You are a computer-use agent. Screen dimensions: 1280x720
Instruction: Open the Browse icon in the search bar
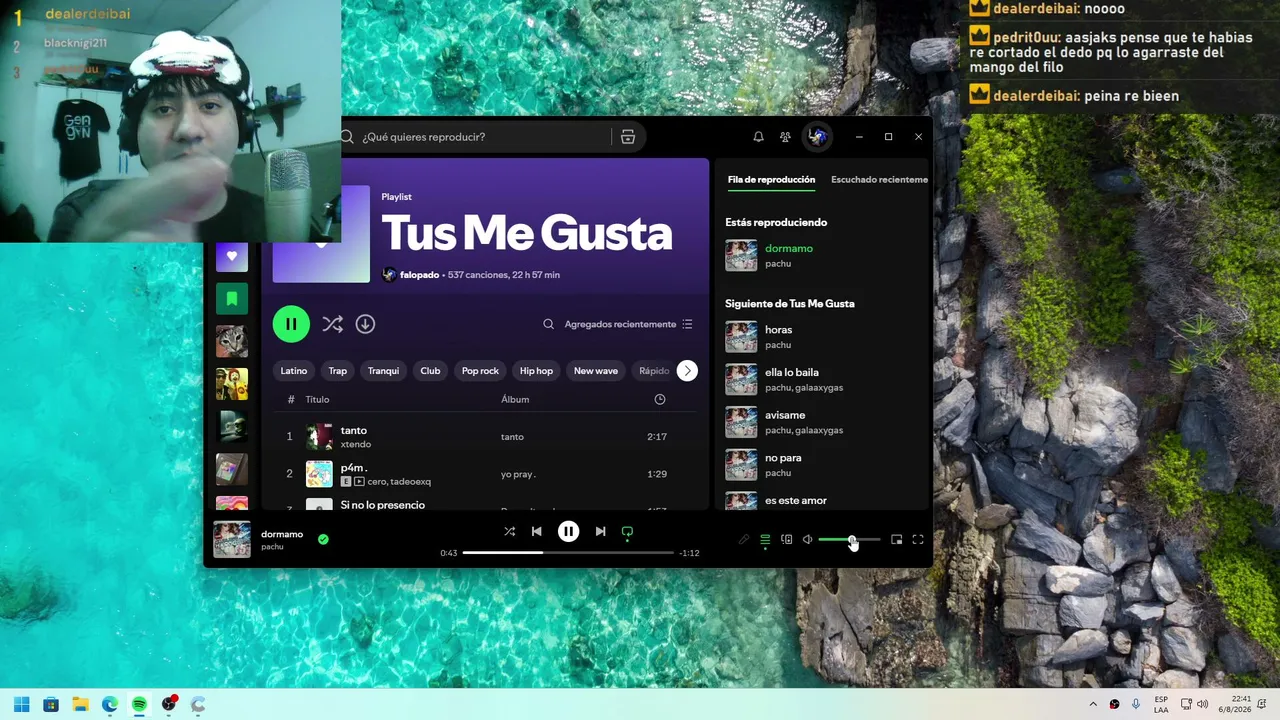point(628,137)
